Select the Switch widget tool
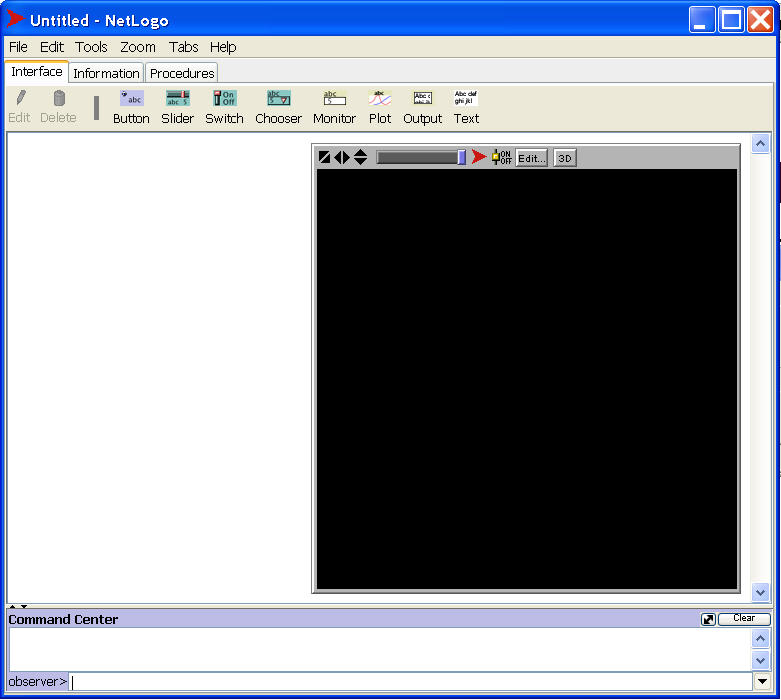Screen dimensions: 781x700 point(224,107)
